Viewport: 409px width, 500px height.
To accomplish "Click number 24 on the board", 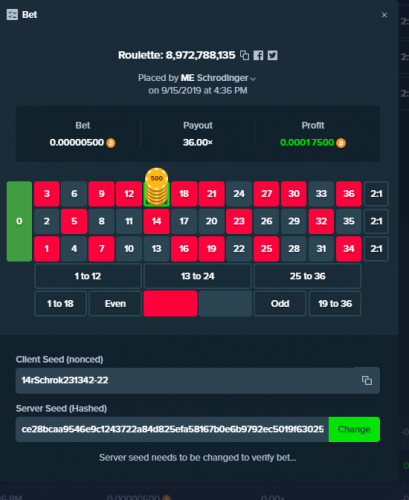I will (239, 194).
